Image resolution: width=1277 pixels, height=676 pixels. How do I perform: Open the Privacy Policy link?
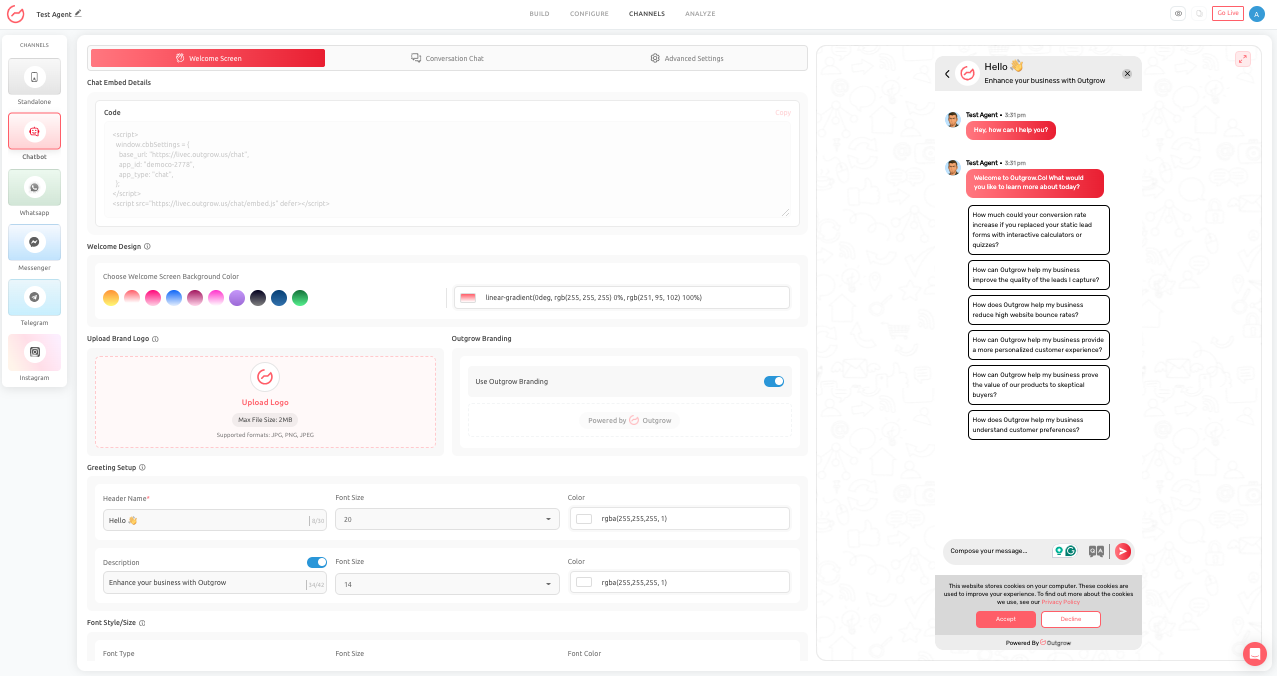(1060, 602)
